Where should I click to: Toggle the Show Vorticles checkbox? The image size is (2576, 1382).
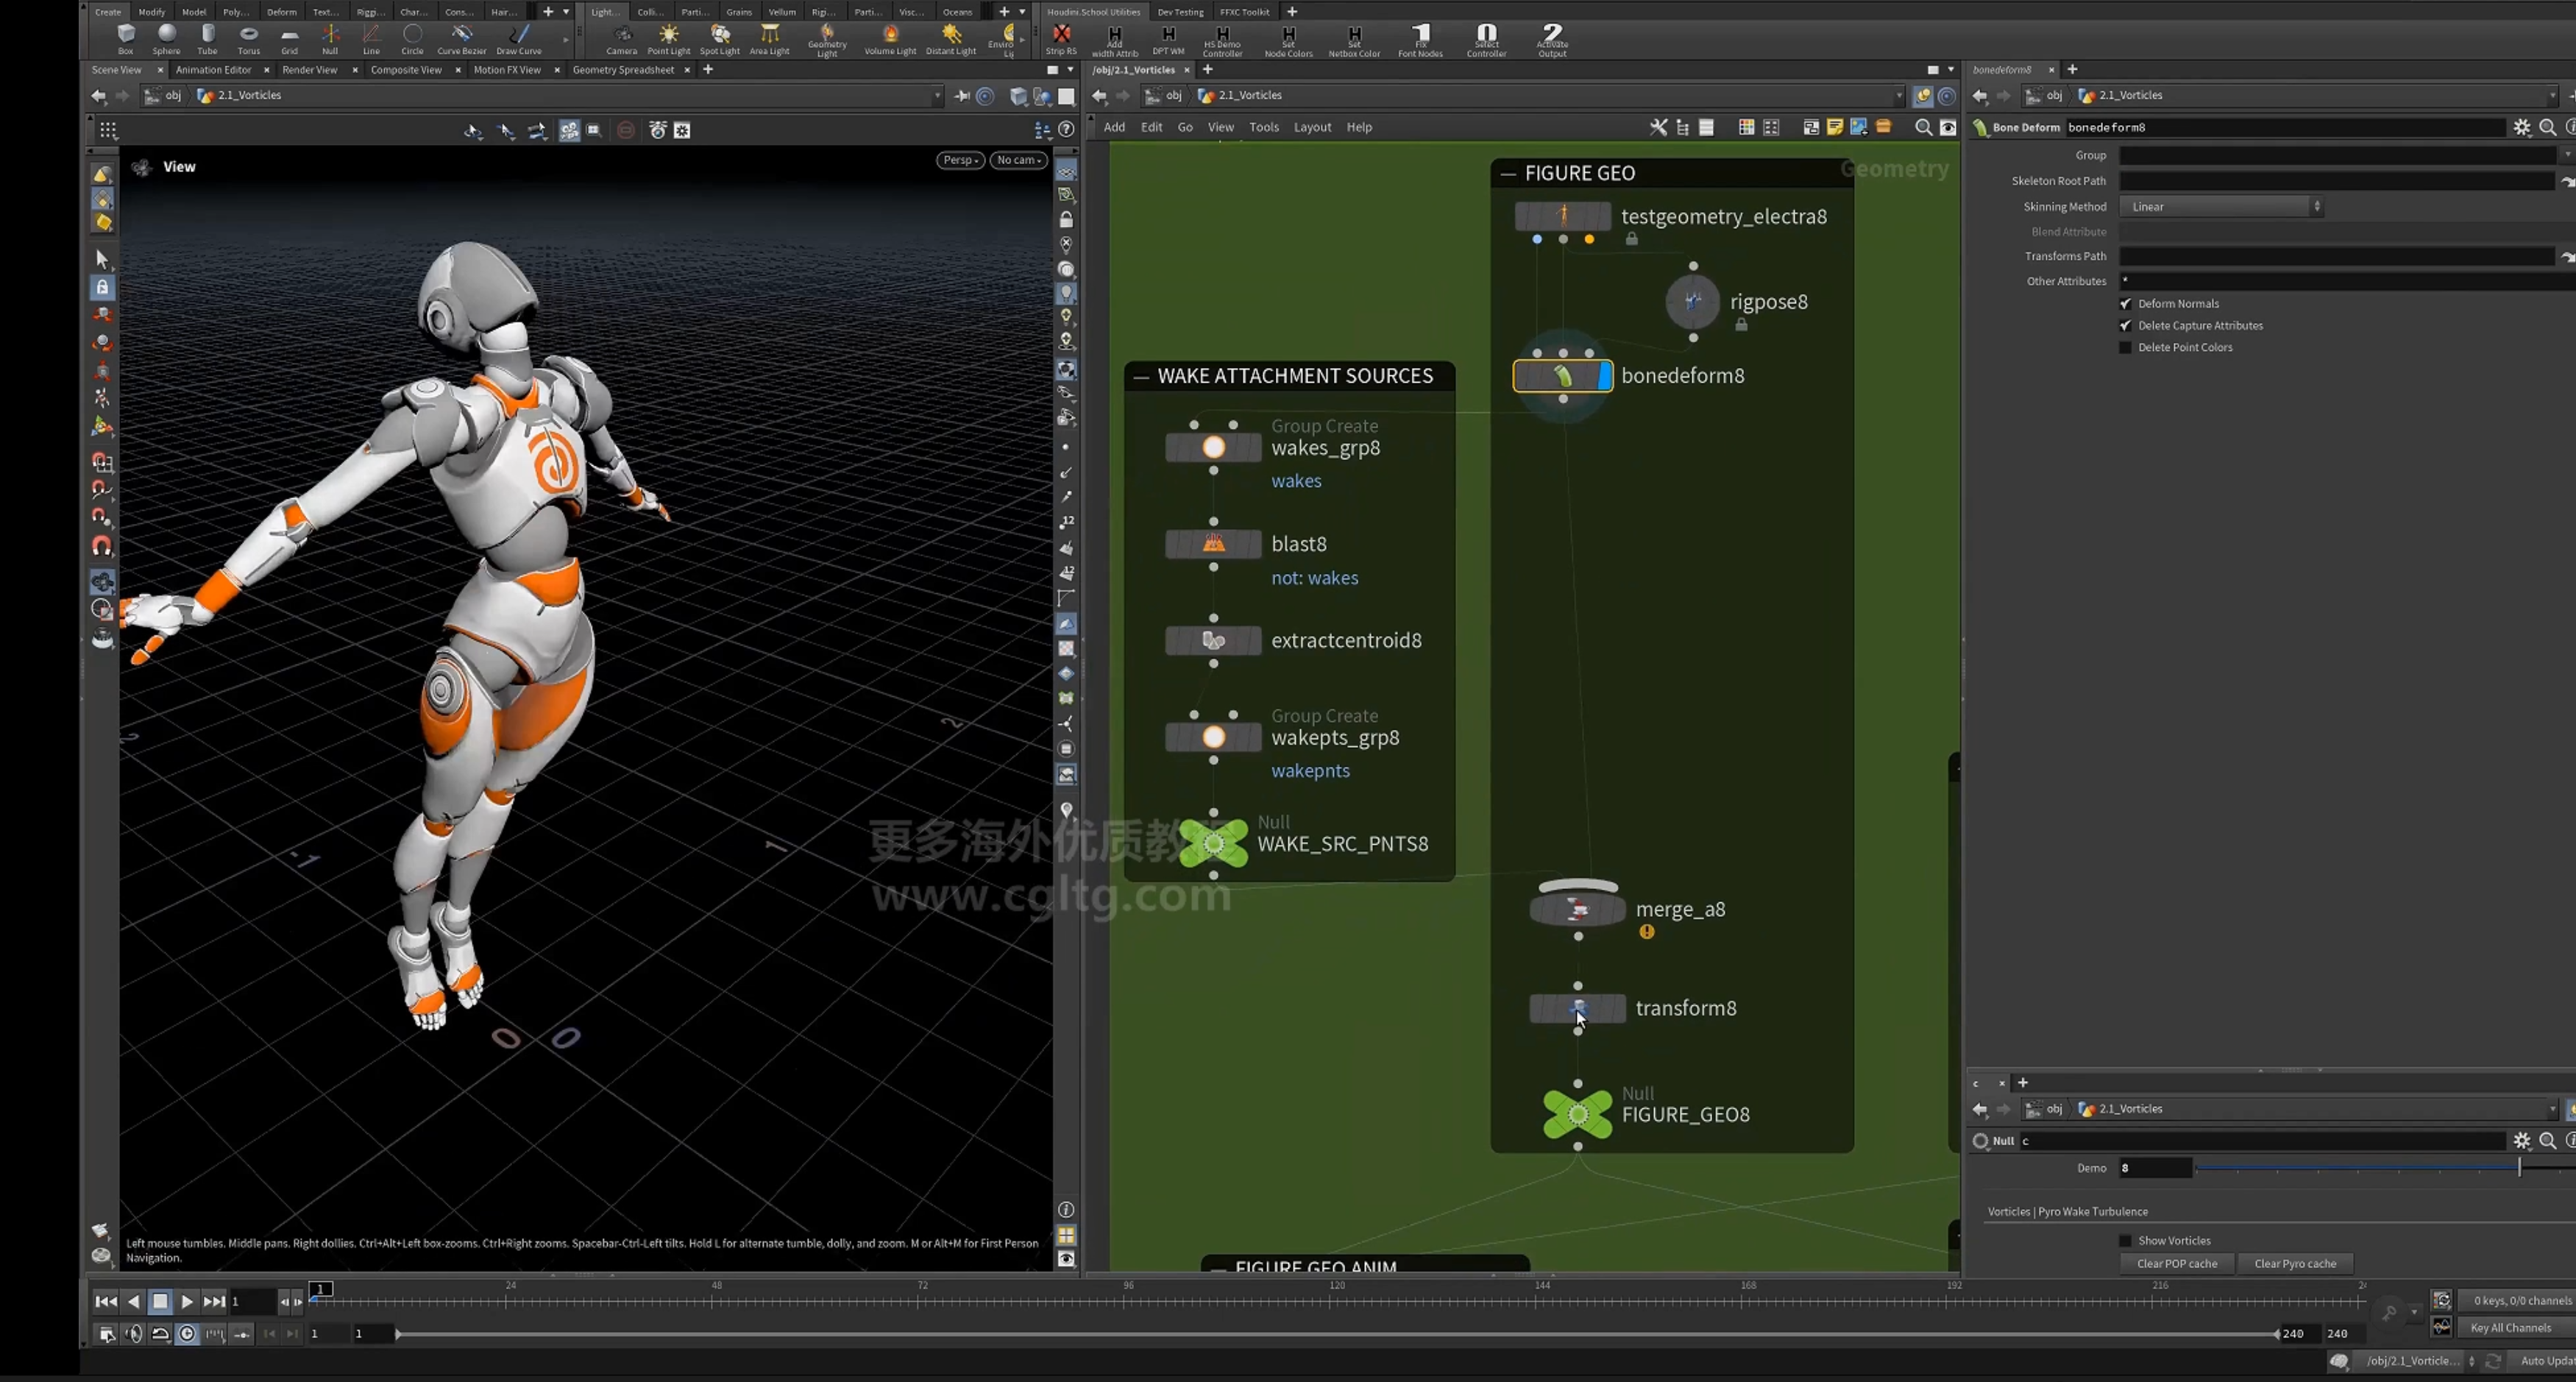2125,1241
